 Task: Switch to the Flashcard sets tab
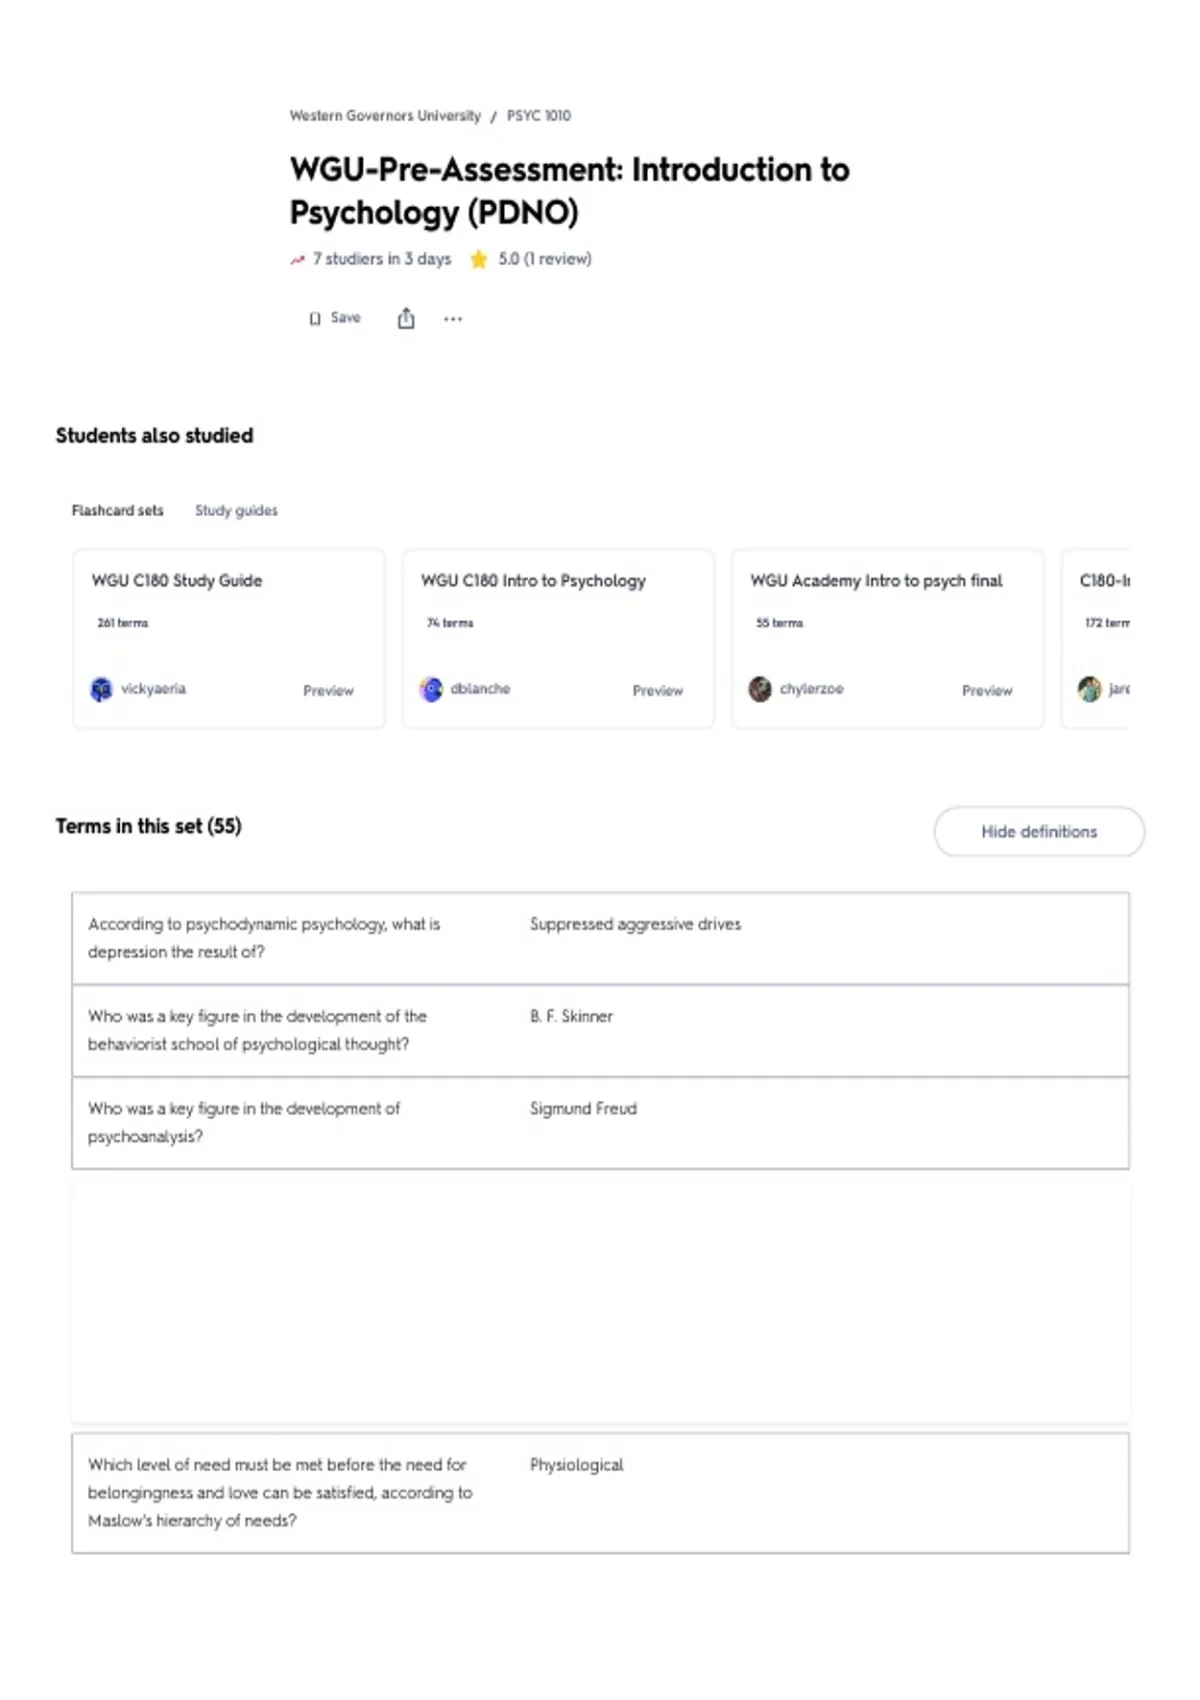[x=117, y=510]
